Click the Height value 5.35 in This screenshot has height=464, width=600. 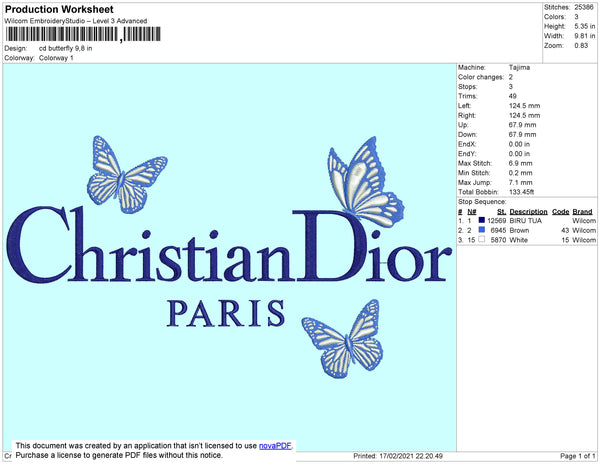point(585,26)
